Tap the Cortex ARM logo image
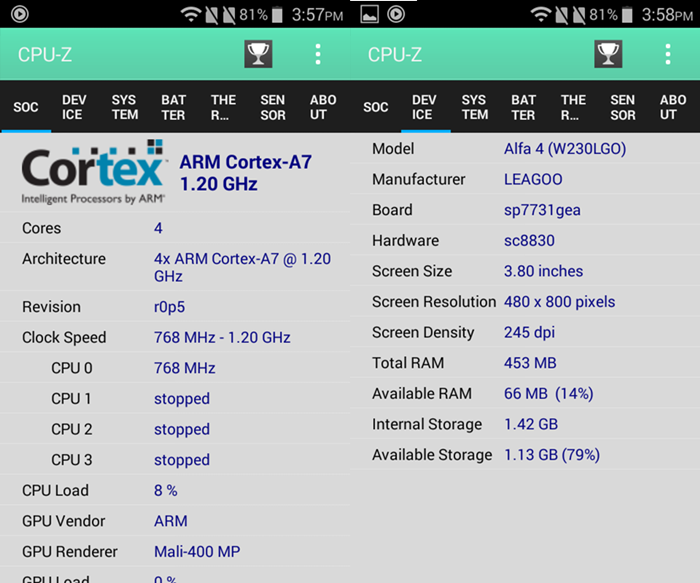 click(x=94, y=172)
